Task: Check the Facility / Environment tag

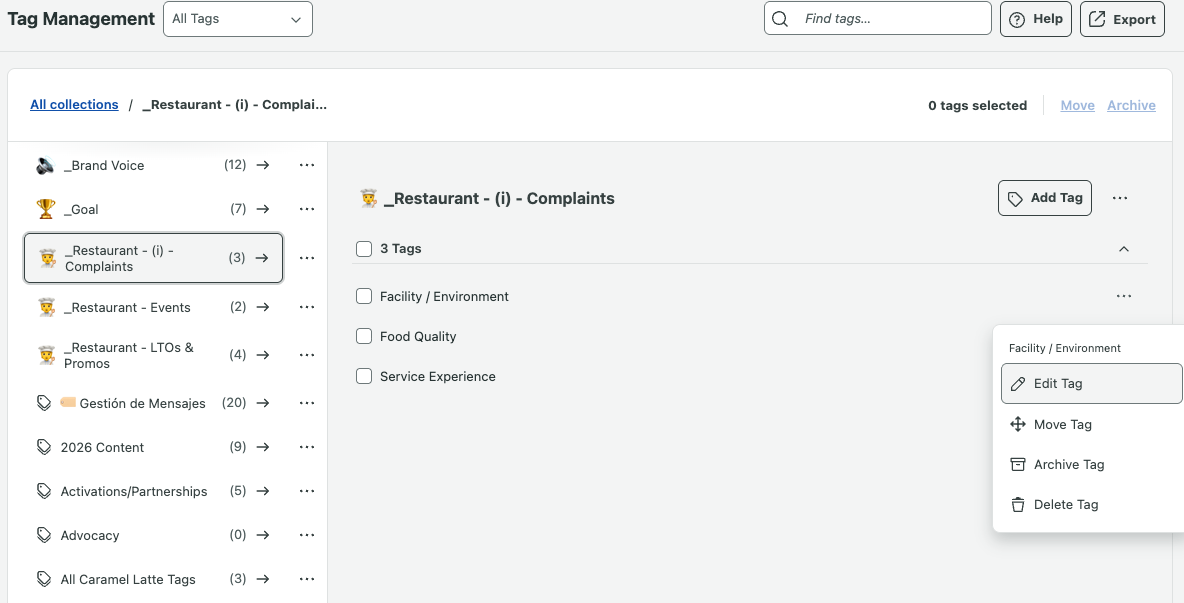Action: [364, 296]
